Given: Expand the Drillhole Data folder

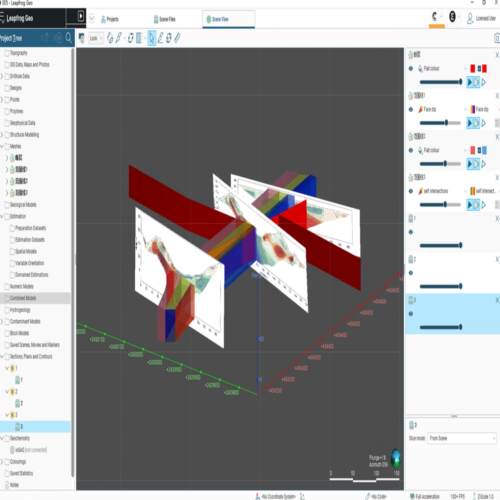Looking at the screenshot, I should [x=2, y=76].
